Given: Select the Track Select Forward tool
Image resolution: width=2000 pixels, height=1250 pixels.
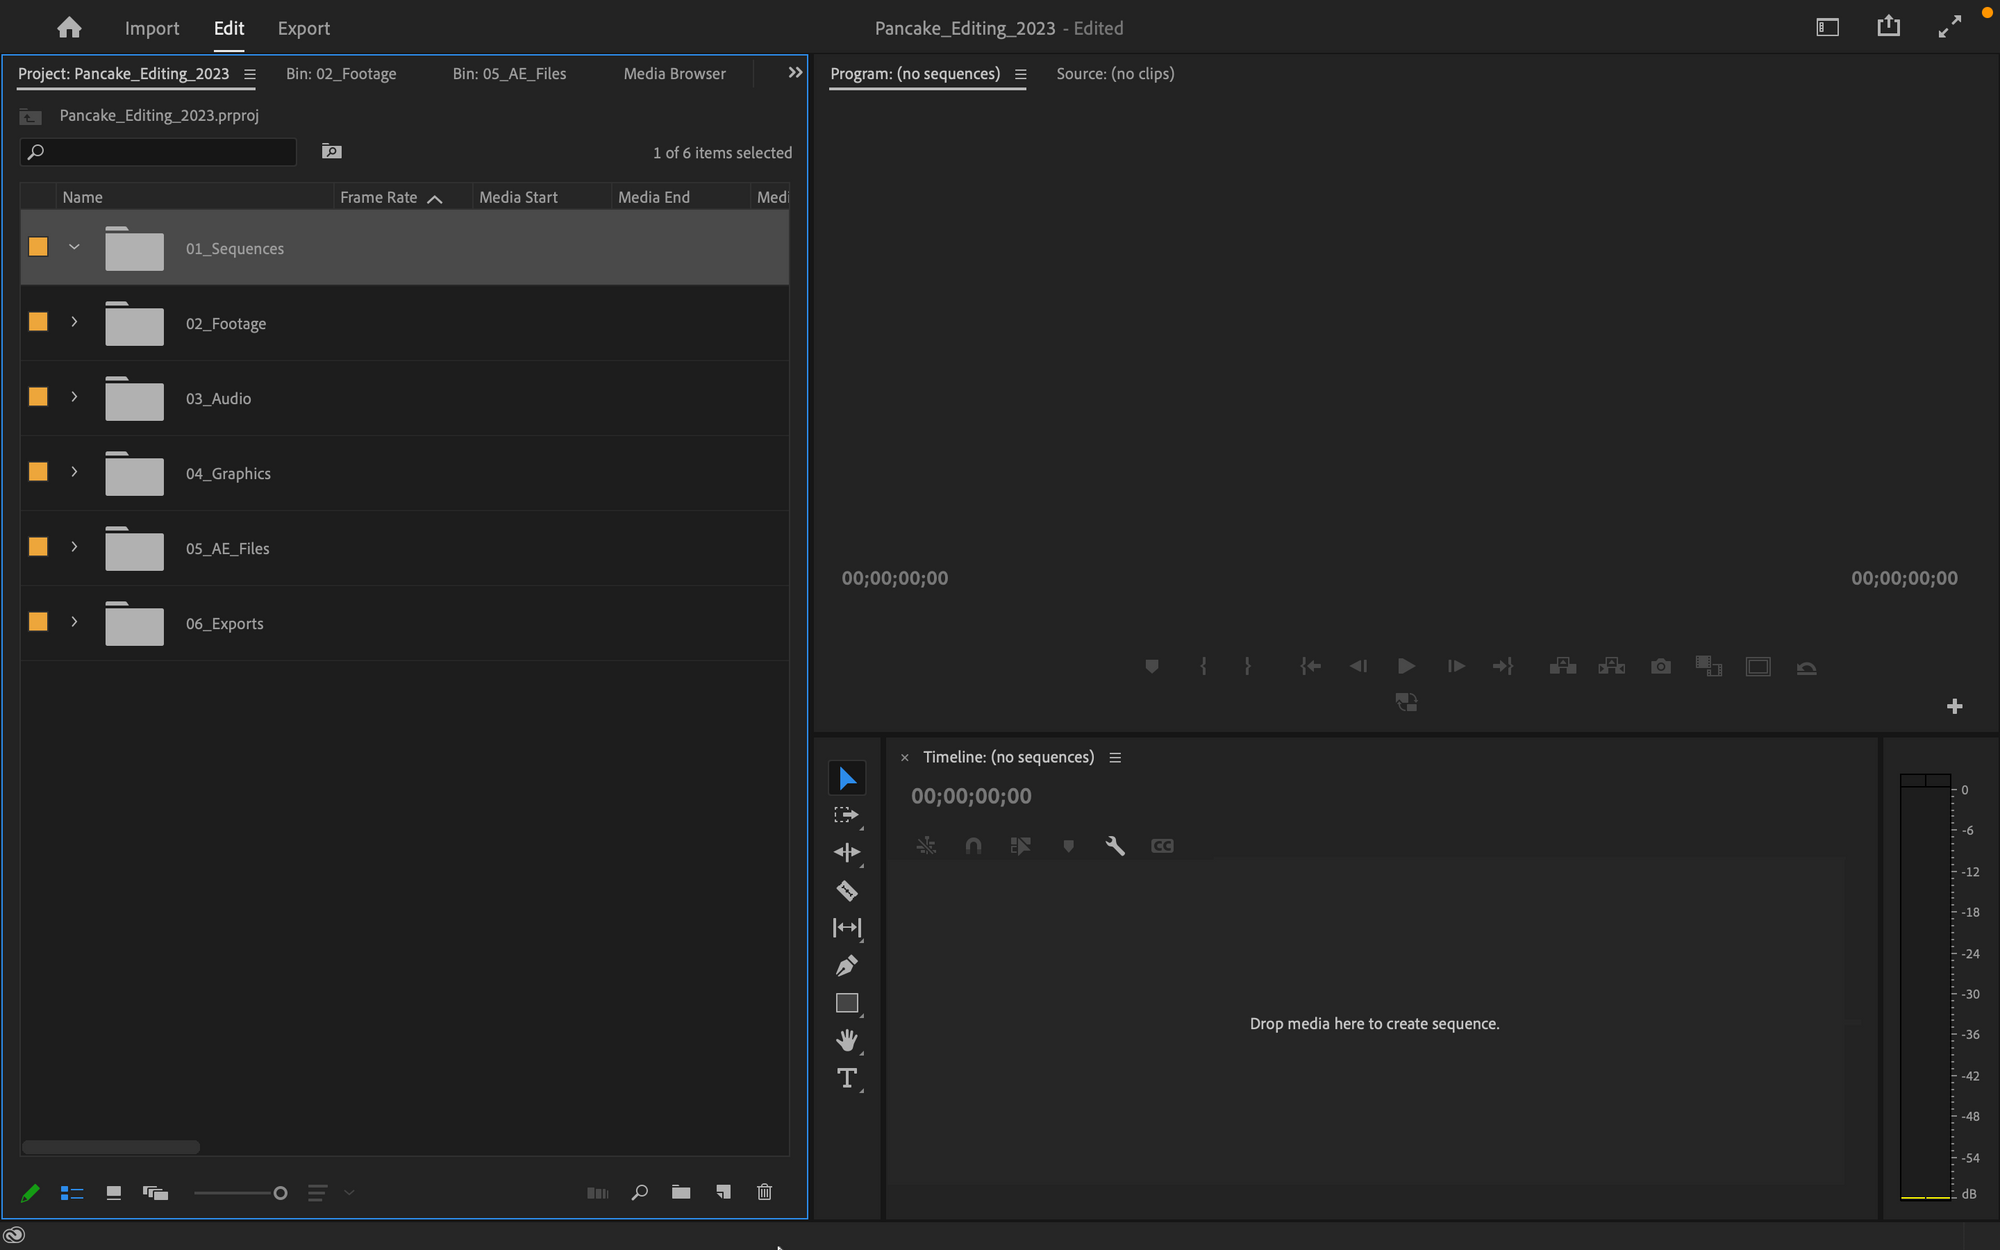Looking at the screenshot, I should click(x=847, y=815).
